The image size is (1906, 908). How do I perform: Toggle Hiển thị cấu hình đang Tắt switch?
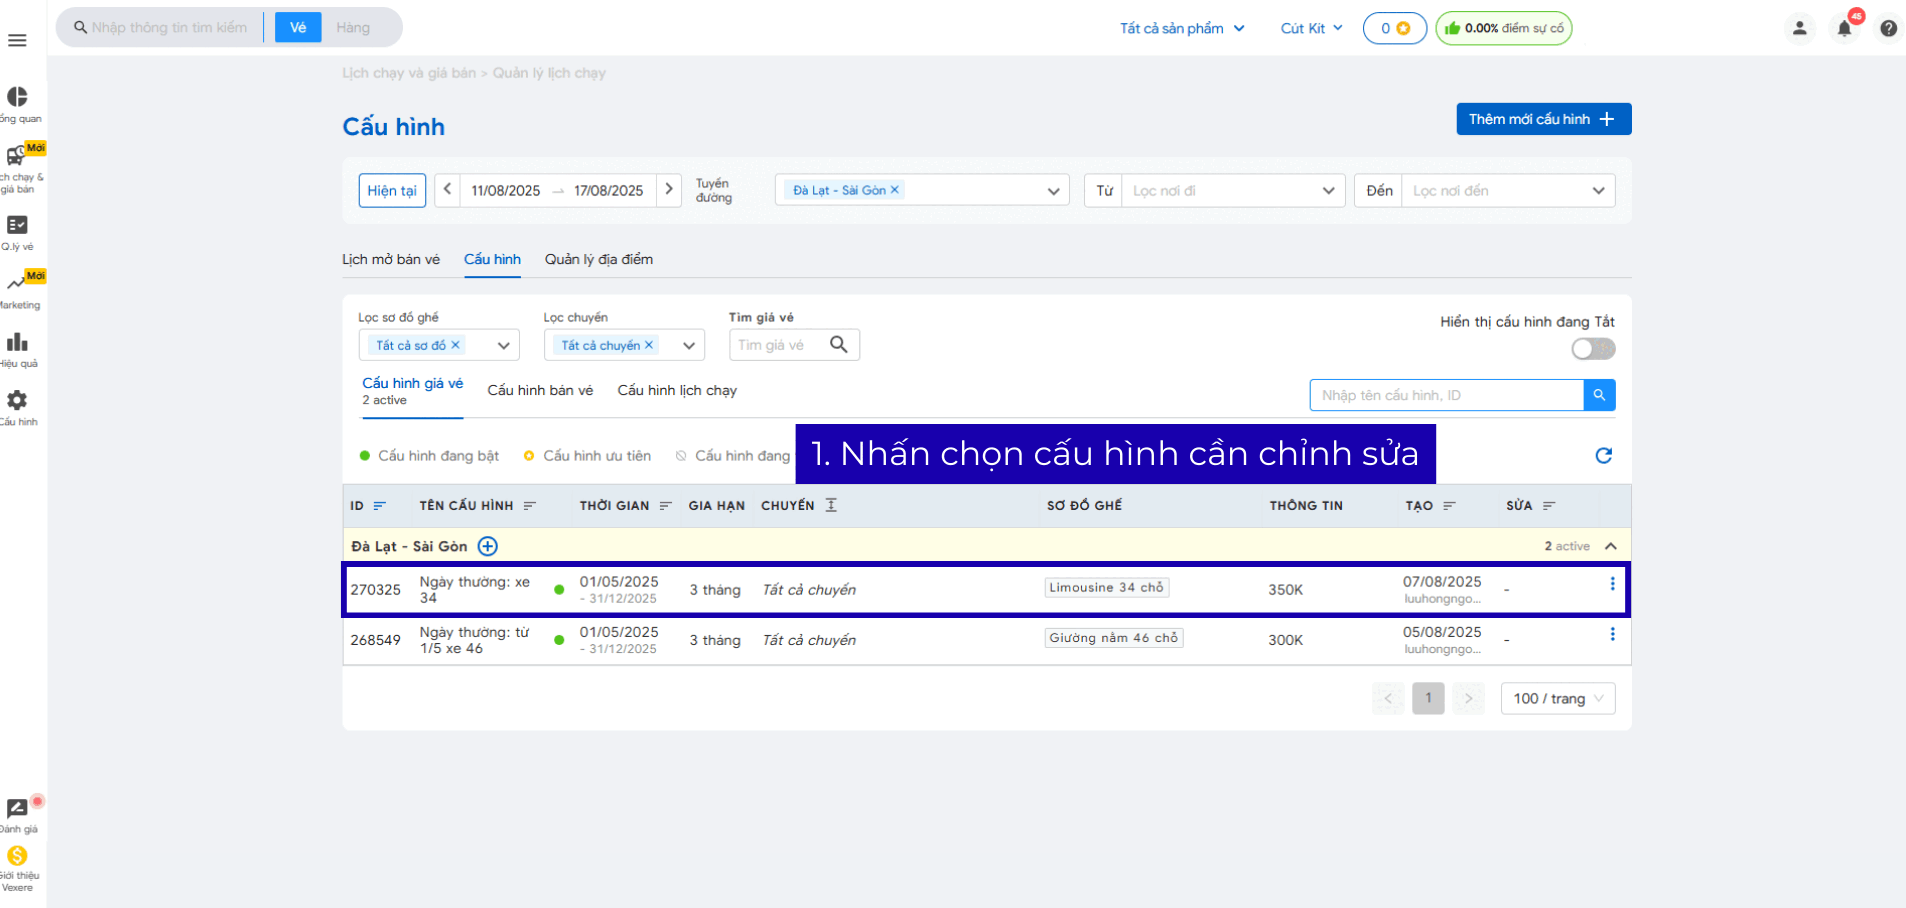(x=1592, y=349)
